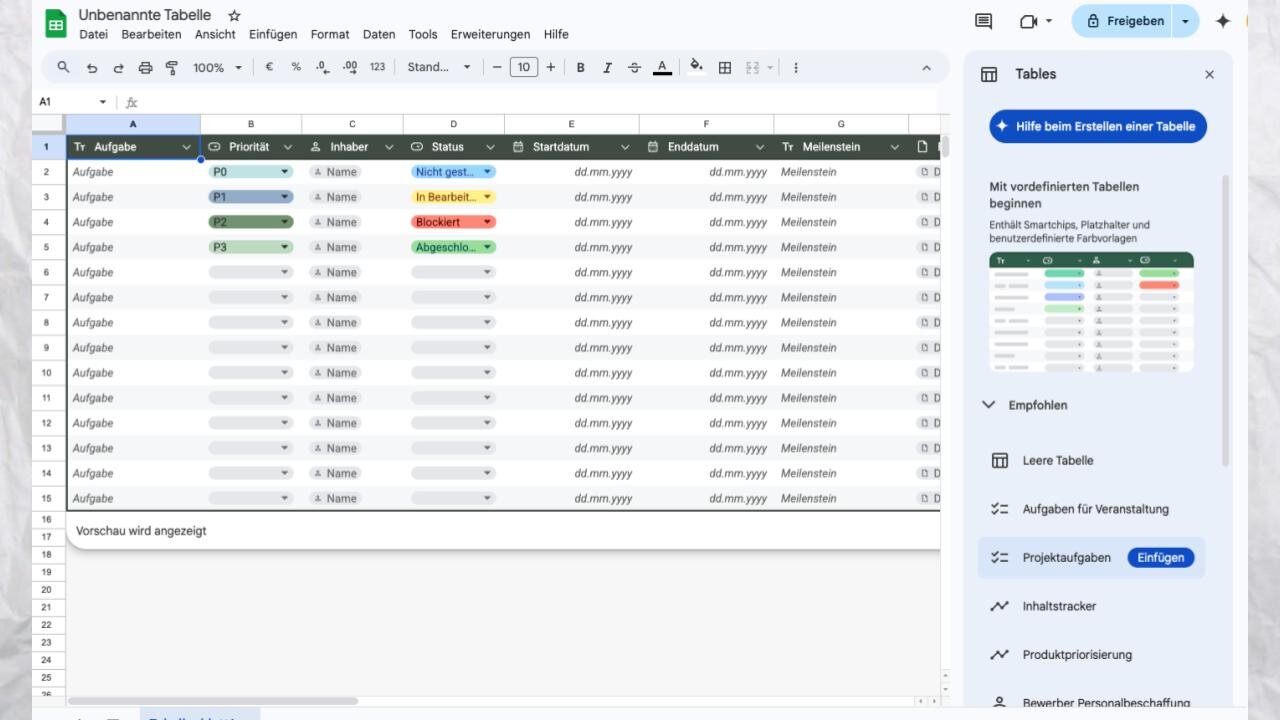Open the zoom 100% dropdown
Viewport: 1280px width, 720px height.
coord(217,68)
